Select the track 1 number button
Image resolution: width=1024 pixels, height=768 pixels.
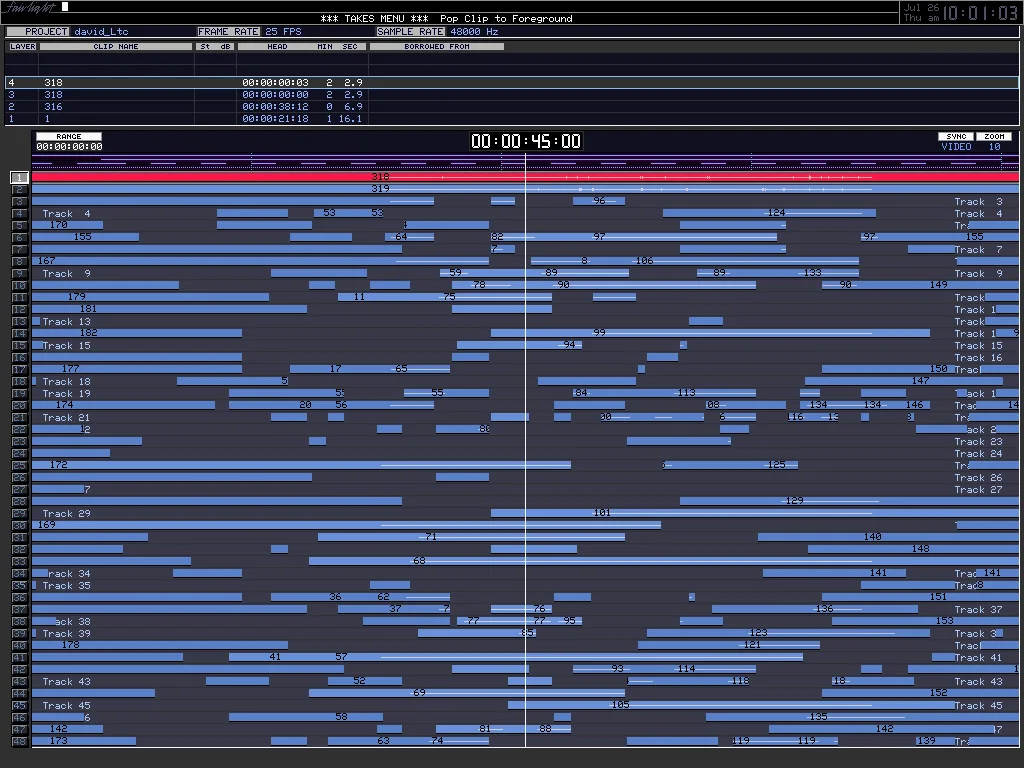20,178
